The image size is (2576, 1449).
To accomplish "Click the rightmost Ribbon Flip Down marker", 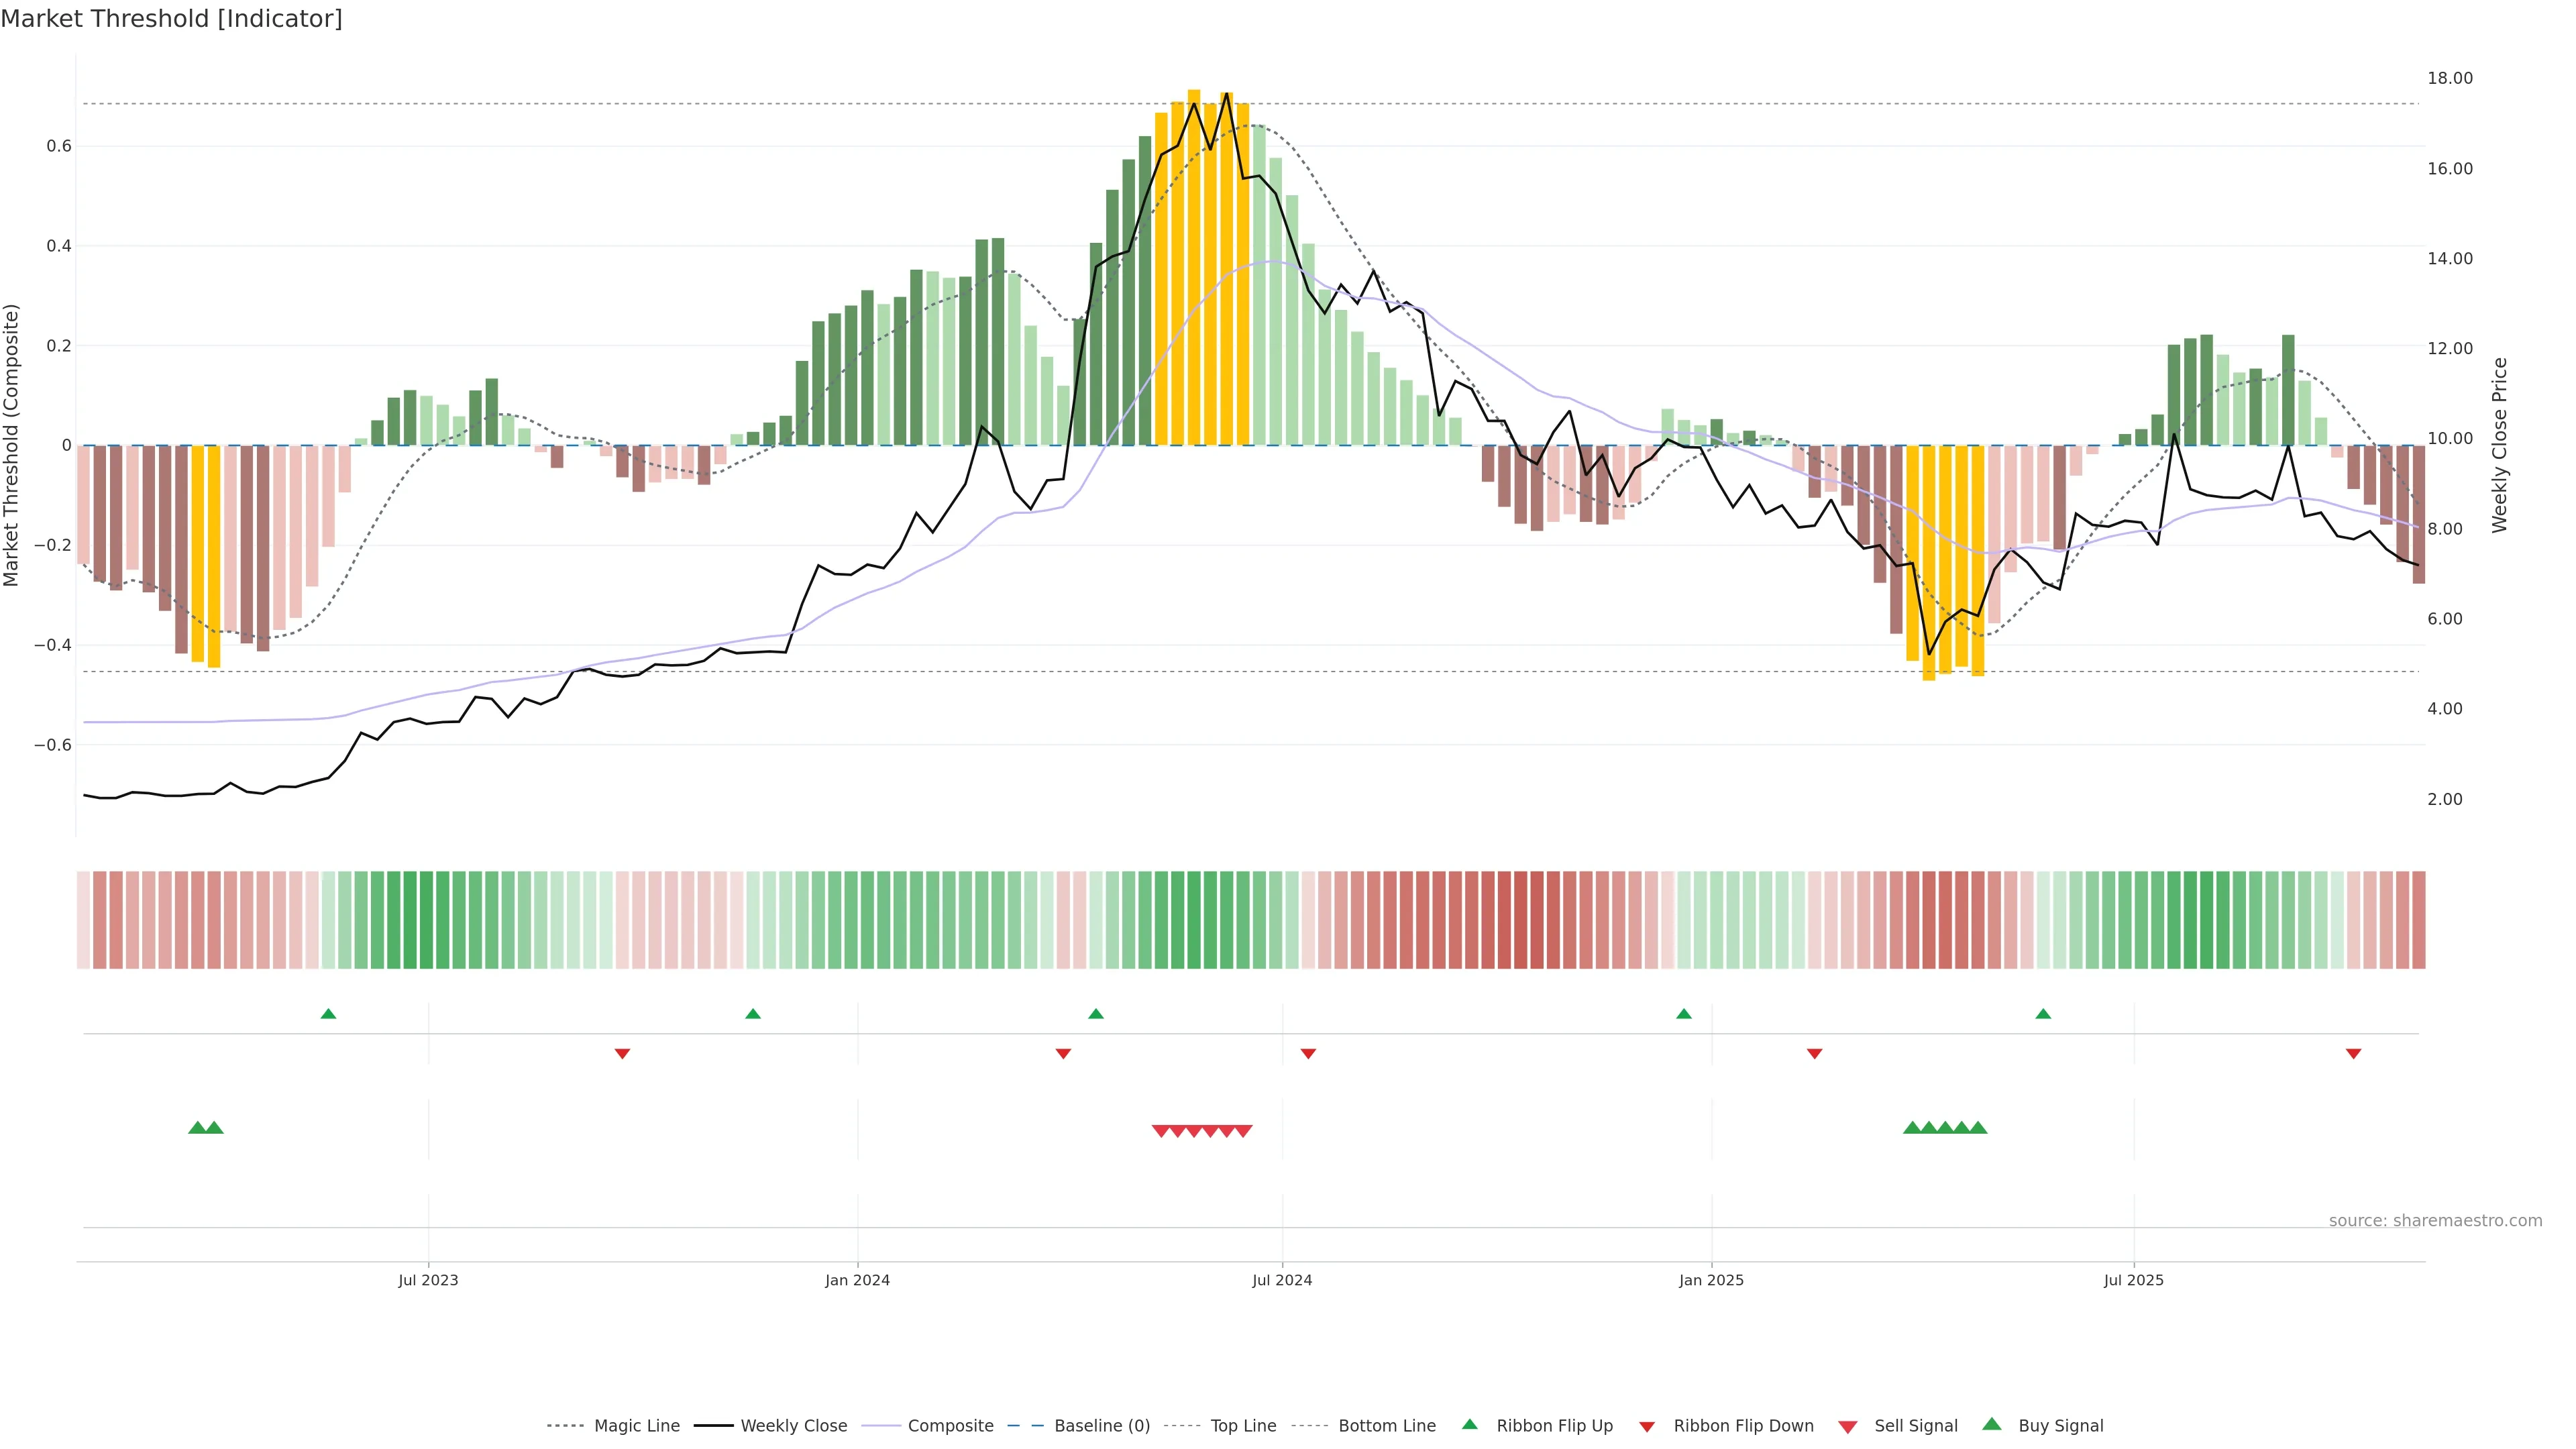I will pos(2353,1054).
